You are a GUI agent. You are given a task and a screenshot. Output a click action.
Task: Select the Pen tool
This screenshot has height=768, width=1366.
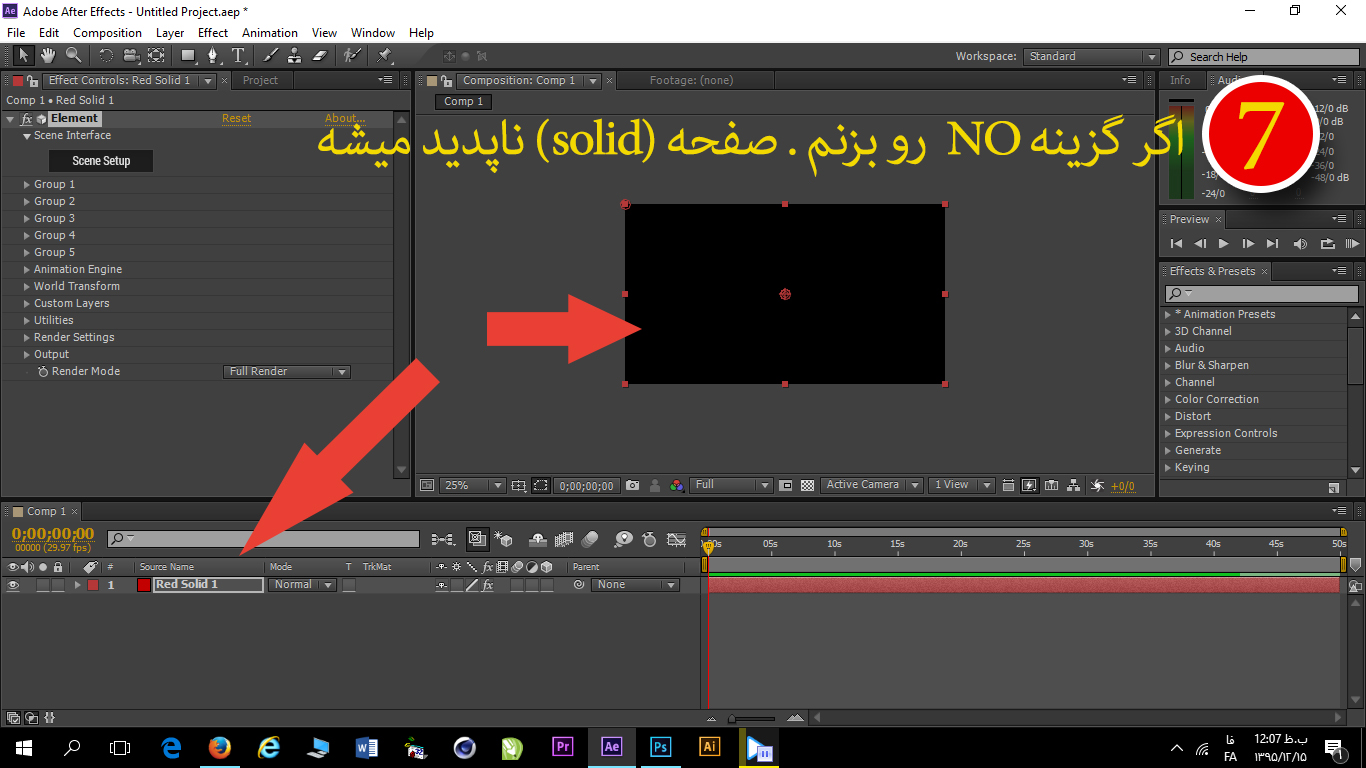coord(212,56)
